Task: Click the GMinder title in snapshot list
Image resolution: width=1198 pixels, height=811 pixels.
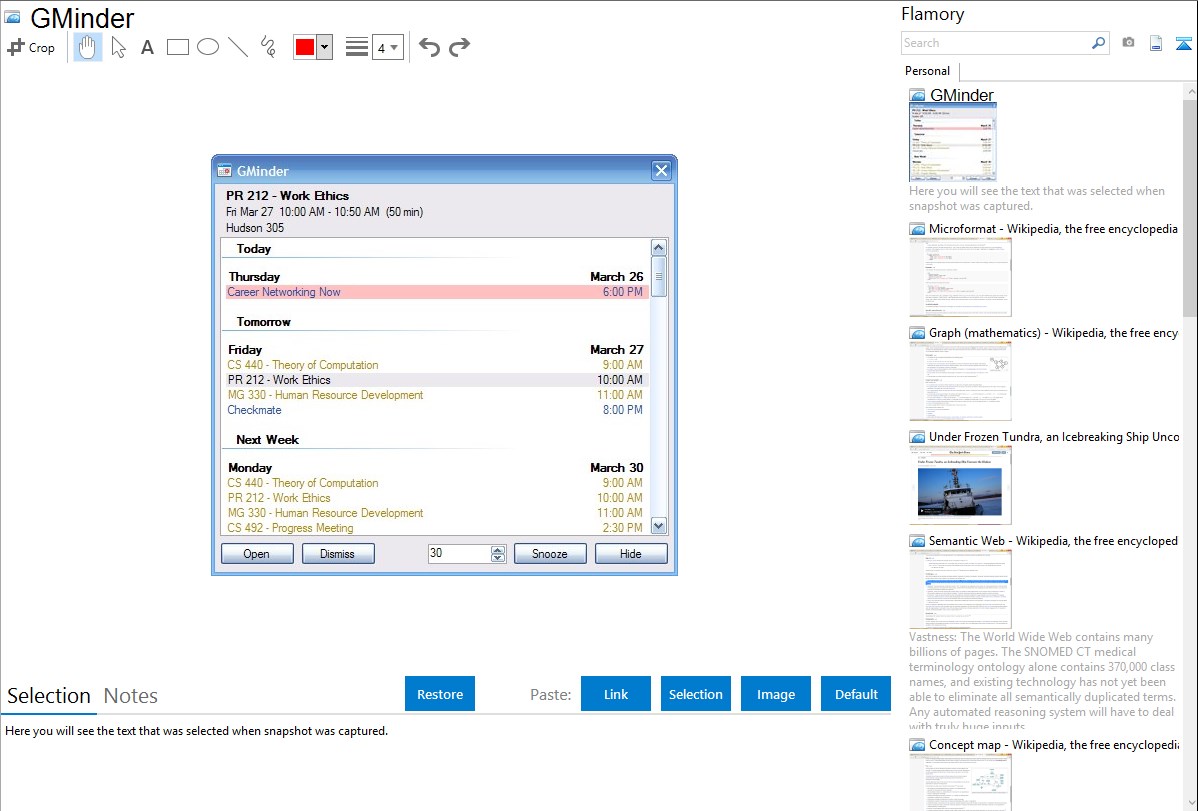Action: (961, 95)
